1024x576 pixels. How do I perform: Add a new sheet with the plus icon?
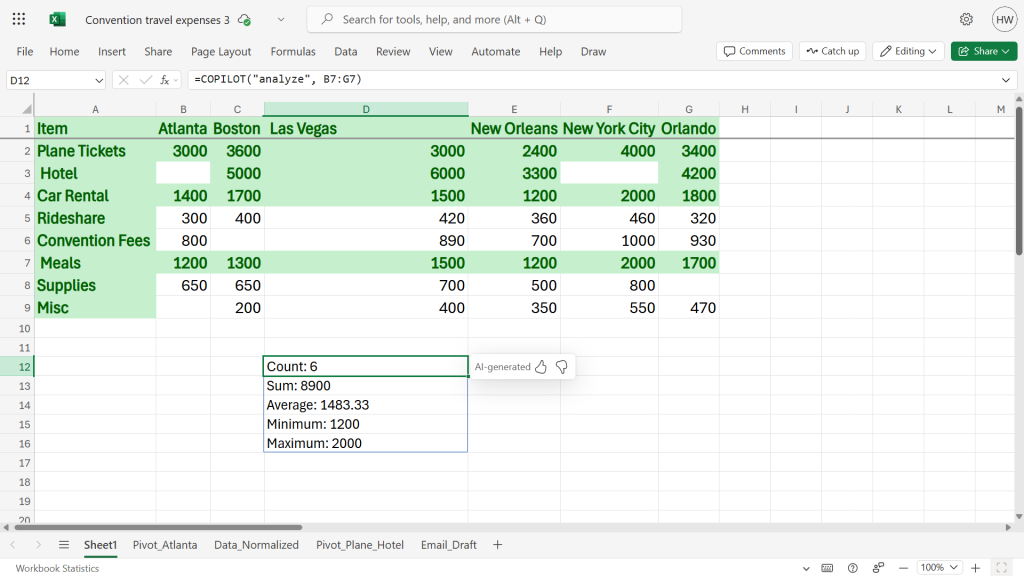pyautogui.click(x=497, y=544)
